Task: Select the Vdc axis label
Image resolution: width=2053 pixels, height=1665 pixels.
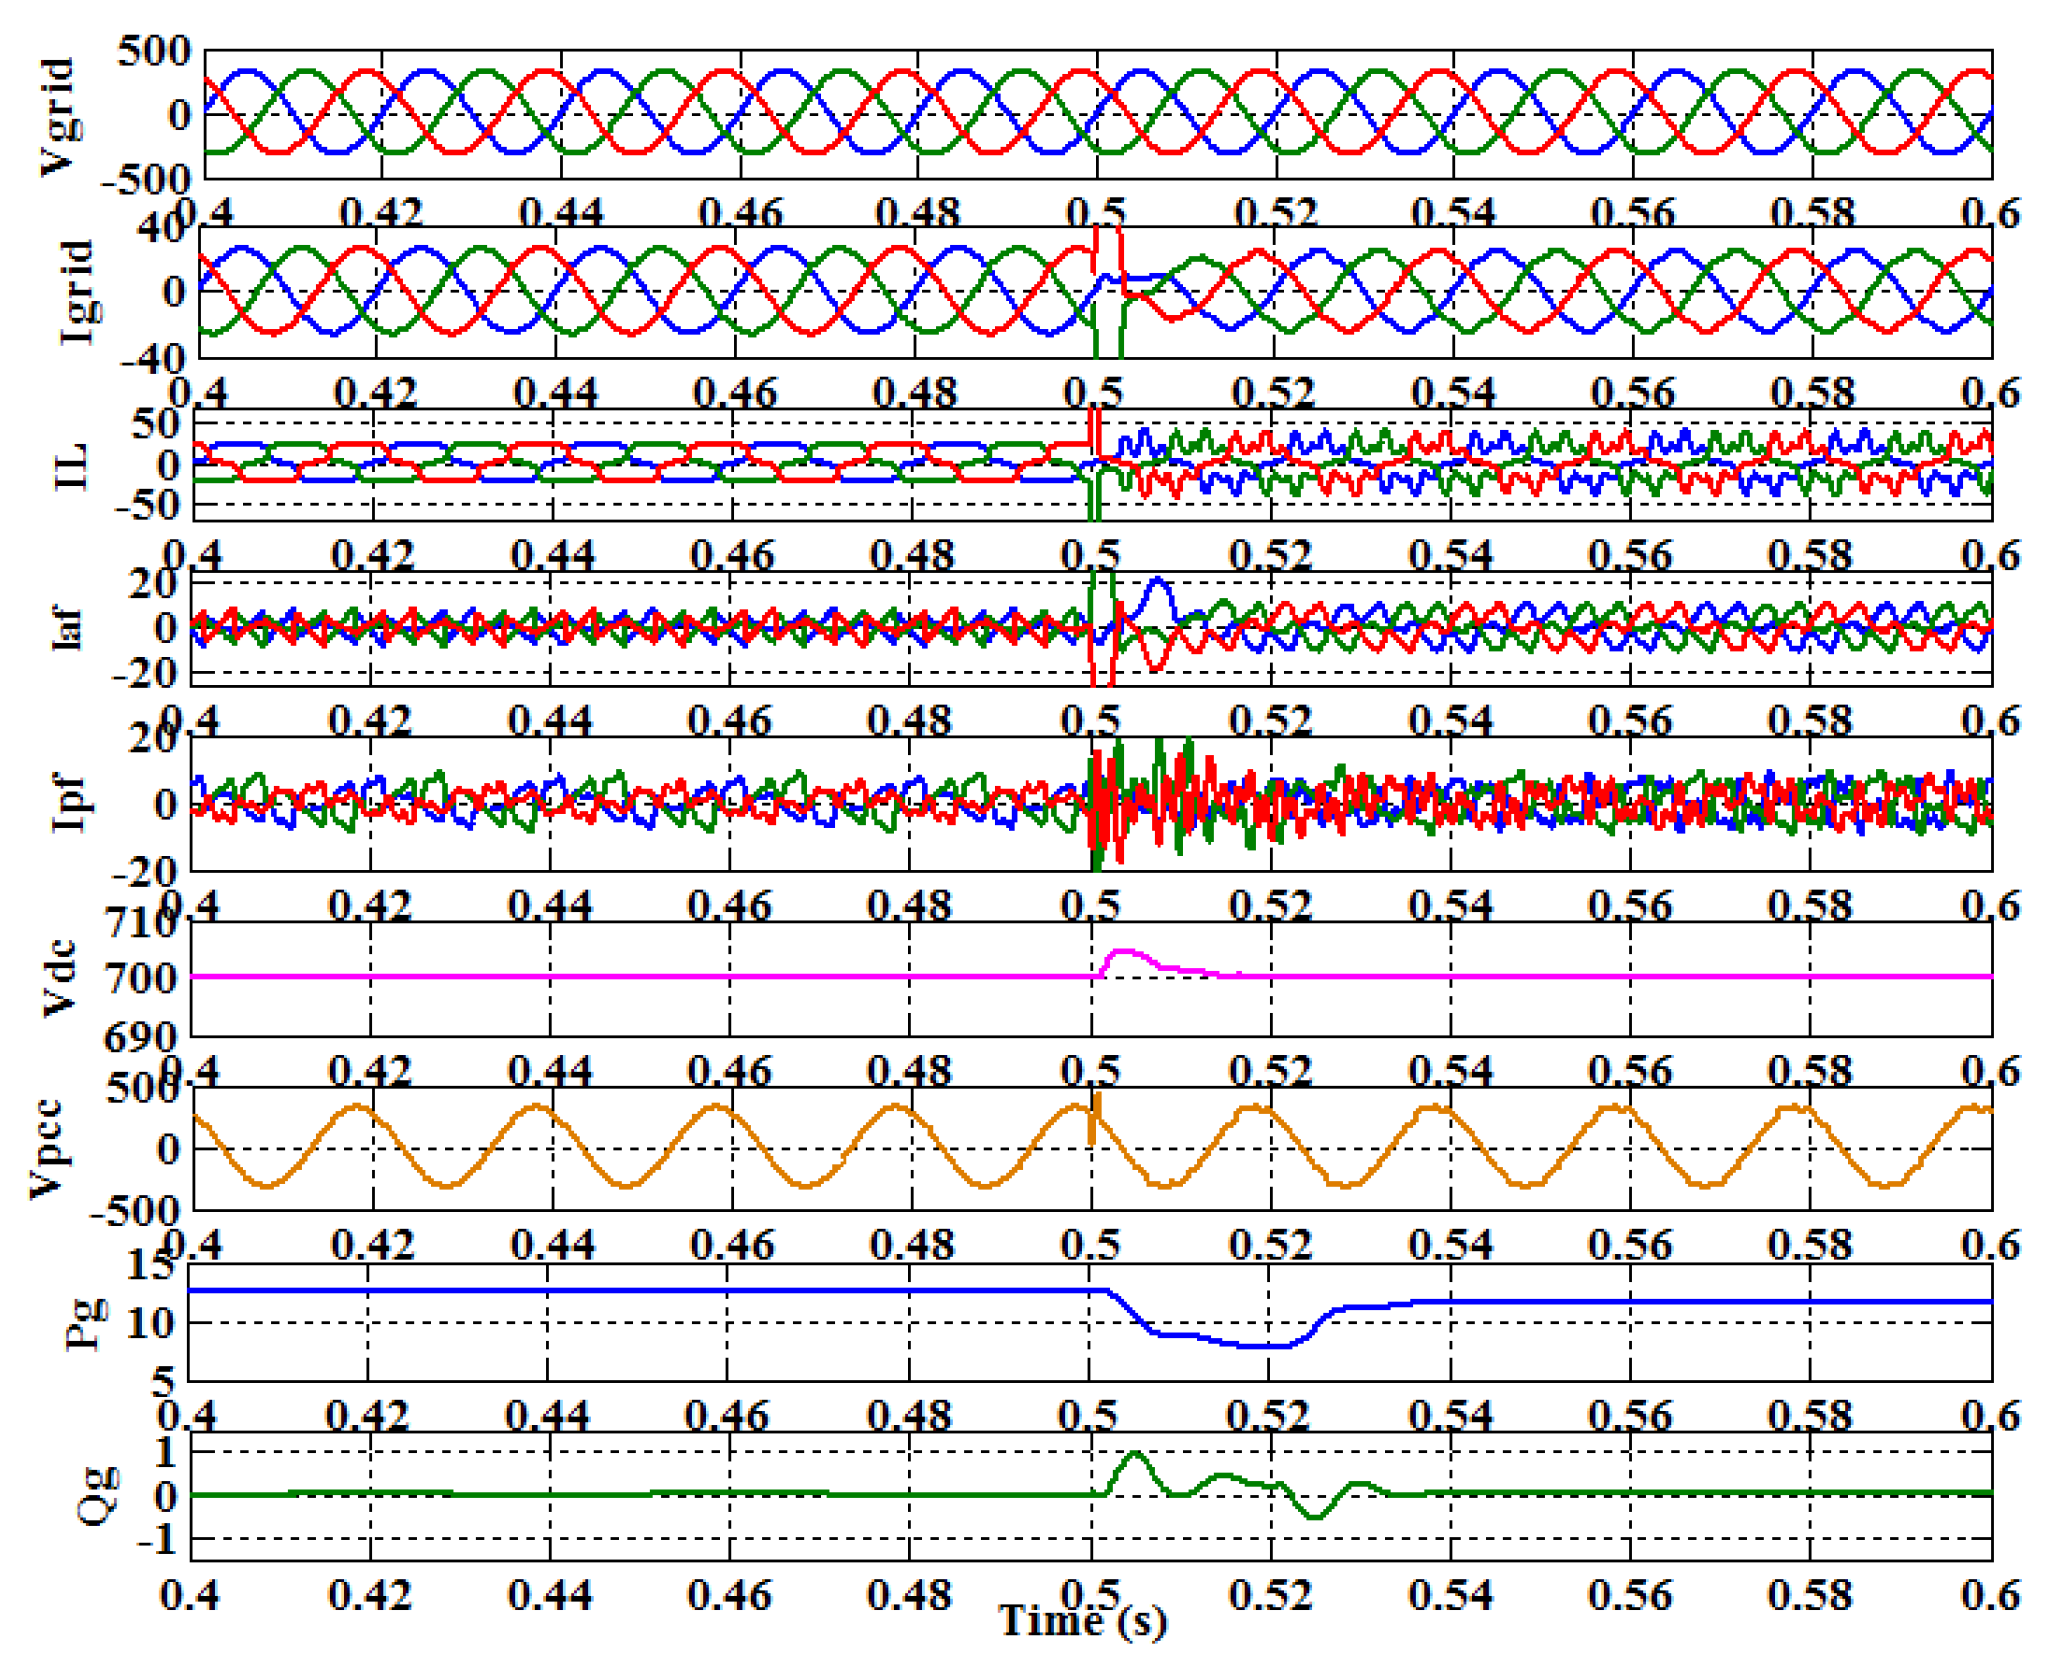Action: point(60,977)
